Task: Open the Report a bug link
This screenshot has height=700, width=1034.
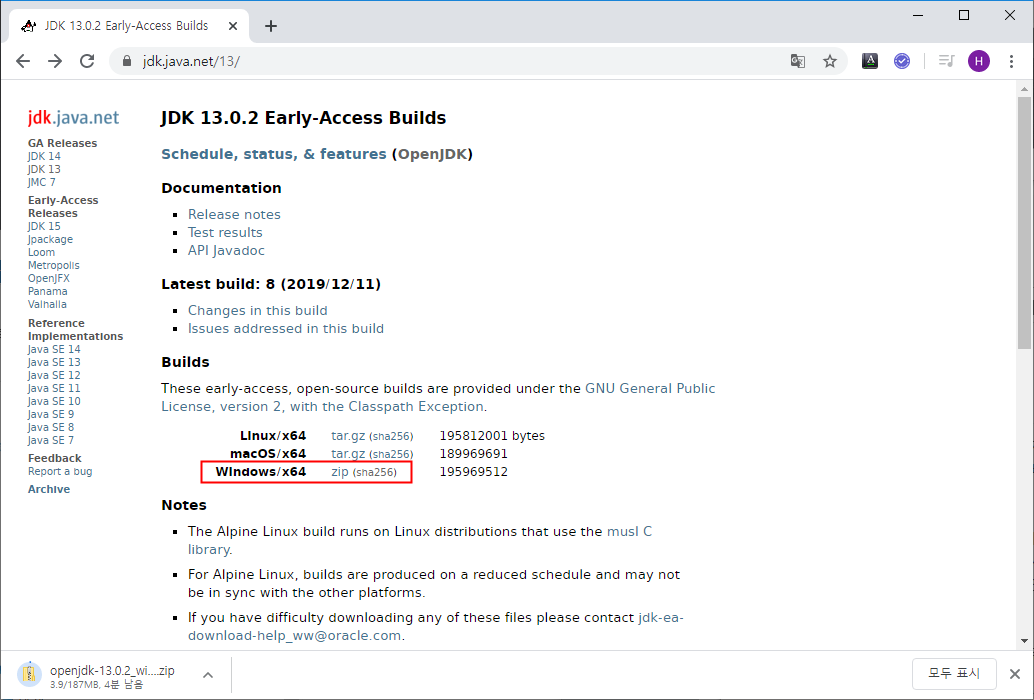Action: 60,472
